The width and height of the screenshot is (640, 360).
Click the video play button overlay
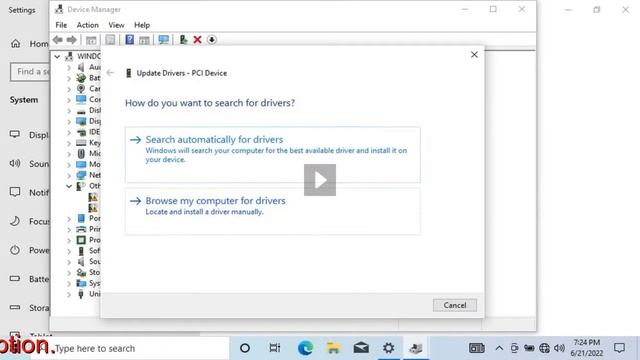tap(320, 180)
